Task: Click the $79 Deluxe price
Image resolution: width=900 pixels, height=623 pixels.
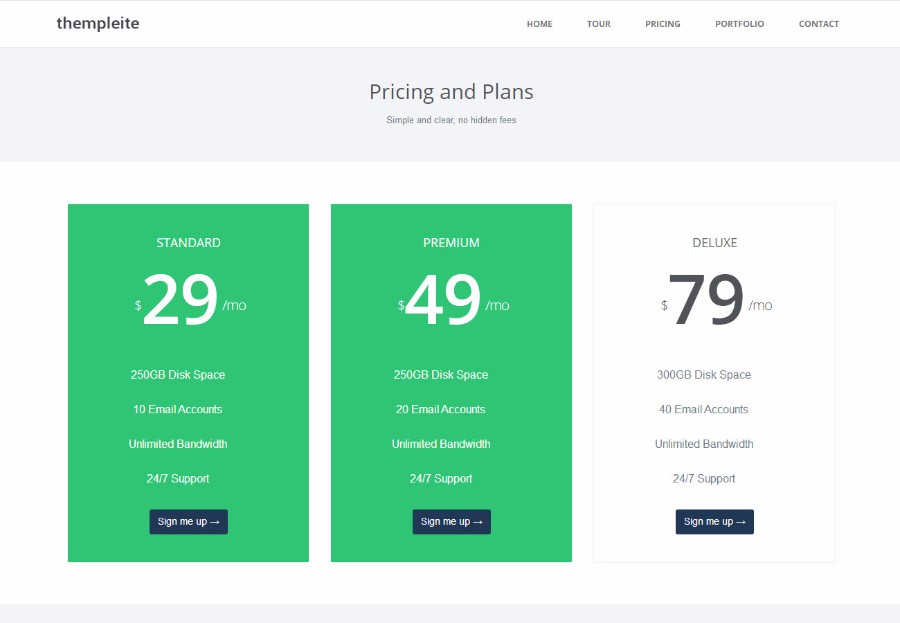Action: [x=706, y=300]
